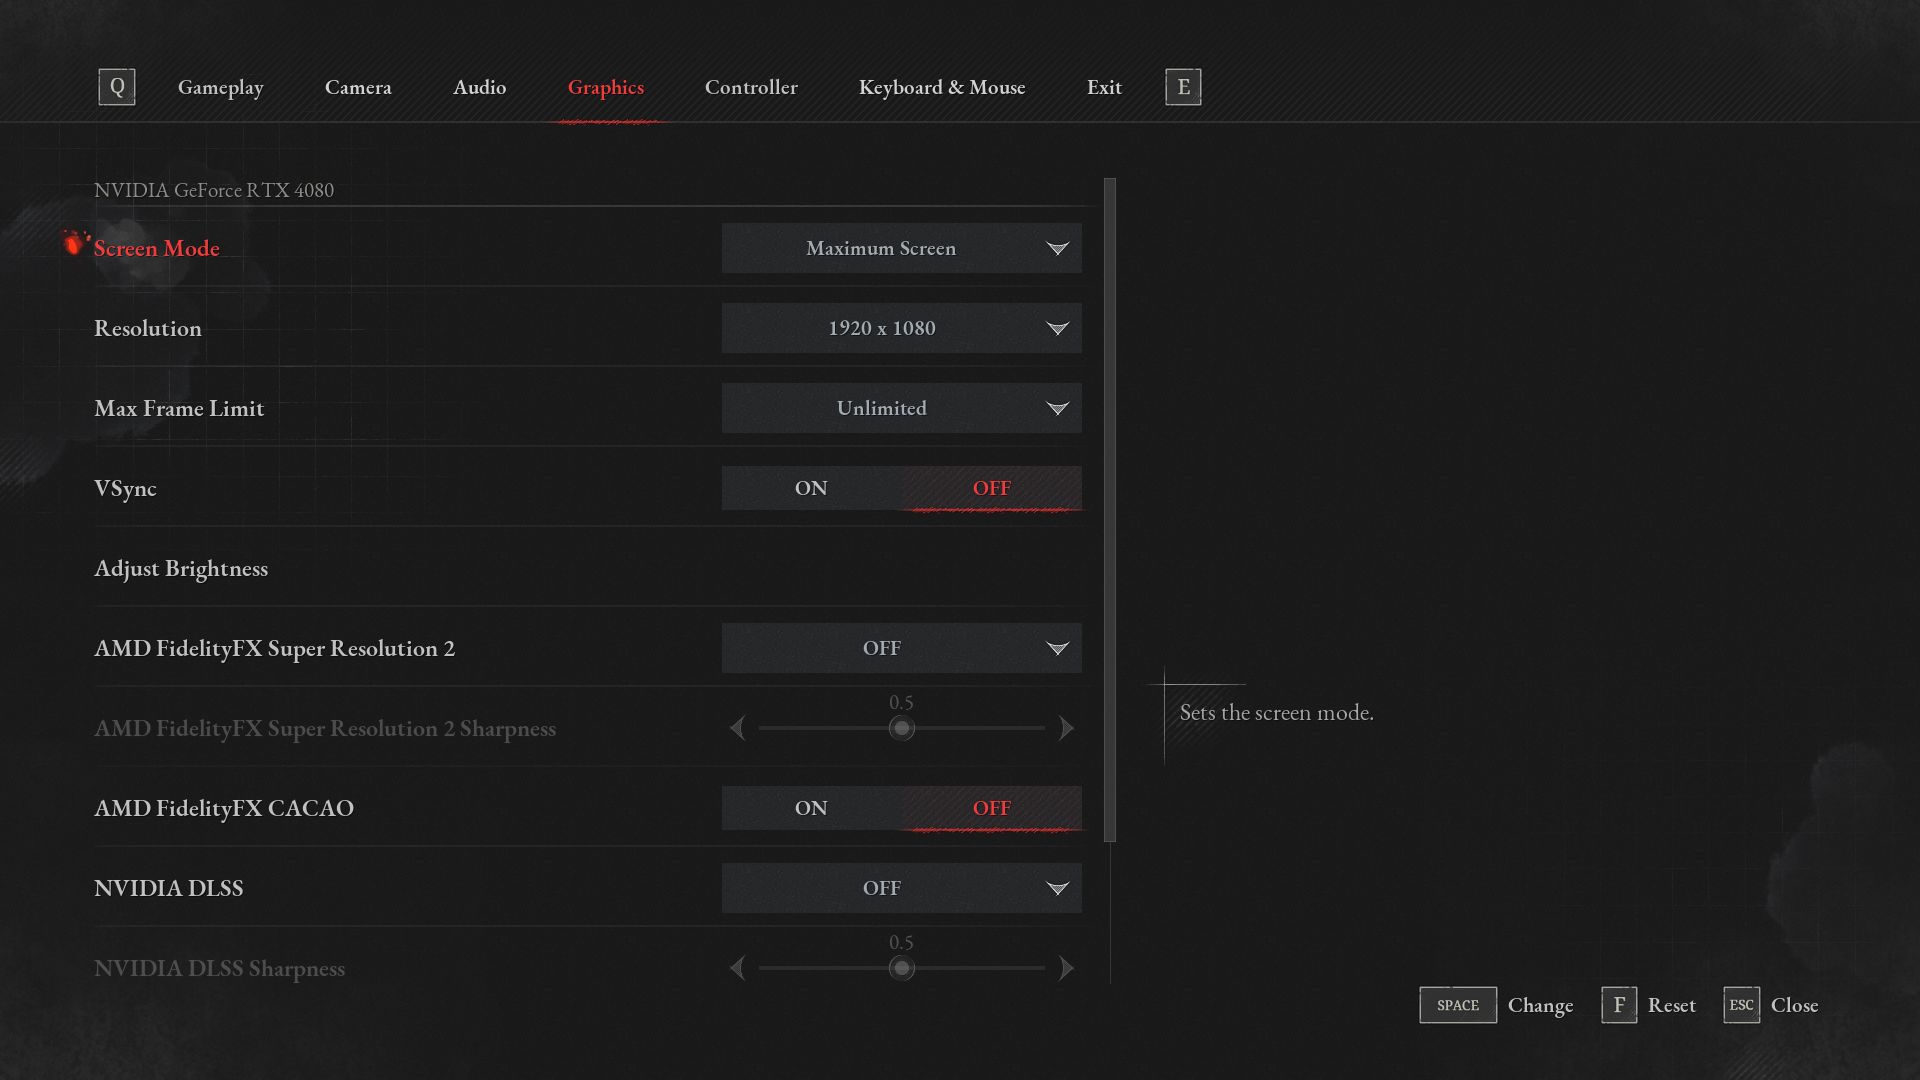Open the Max Frame Limit dropdown
1920x1080 pixels.
coord(901,408)
